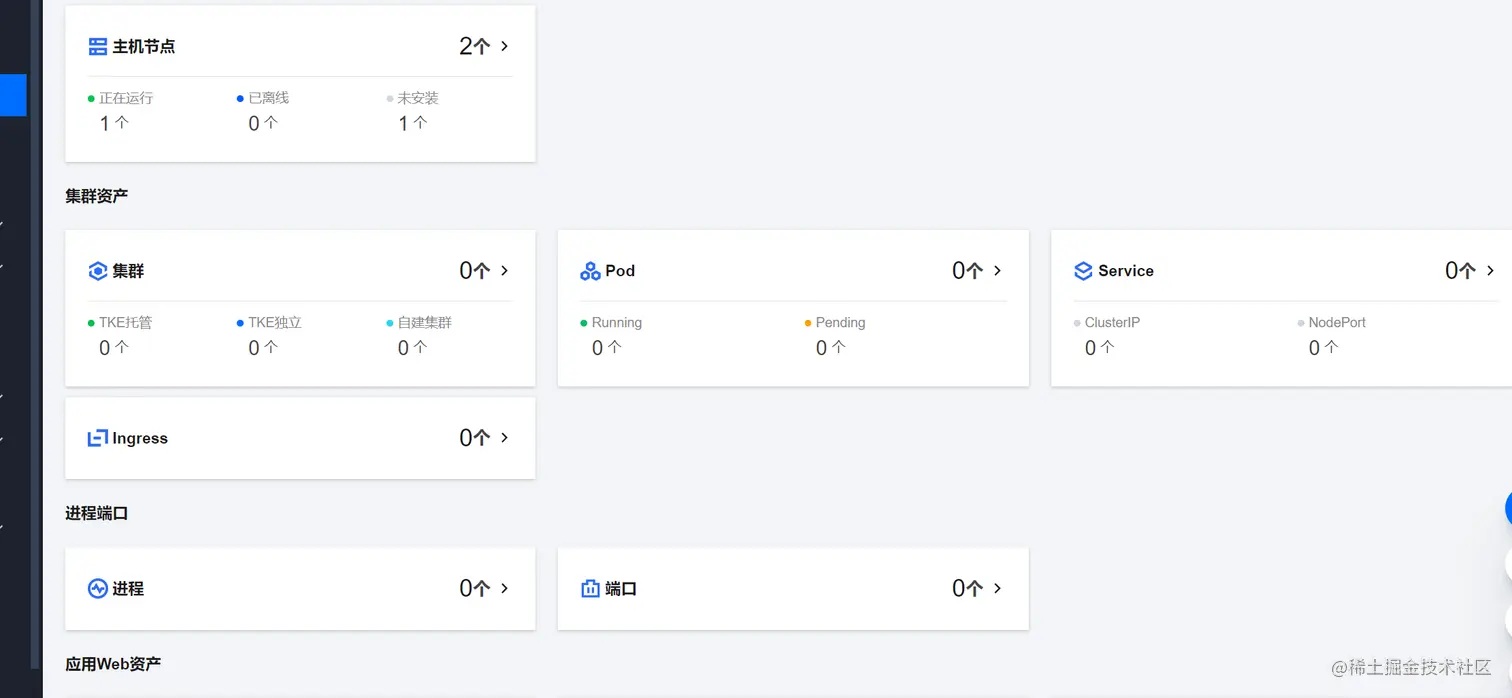Select the highlighted blue sidebar menu item
1512x698 pixels.
pos(13,95)
